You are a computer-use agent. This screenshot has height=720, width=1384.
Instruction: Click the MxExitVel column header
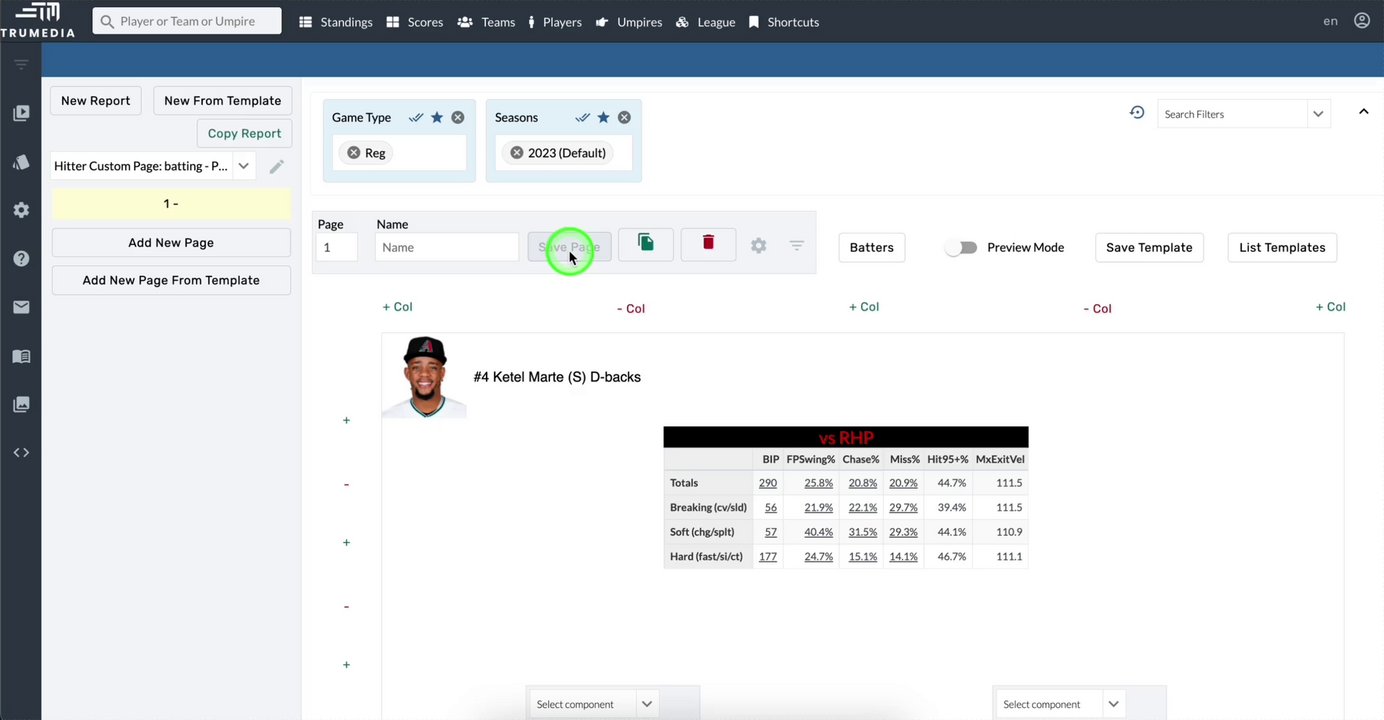click(x=1000, y=459)
